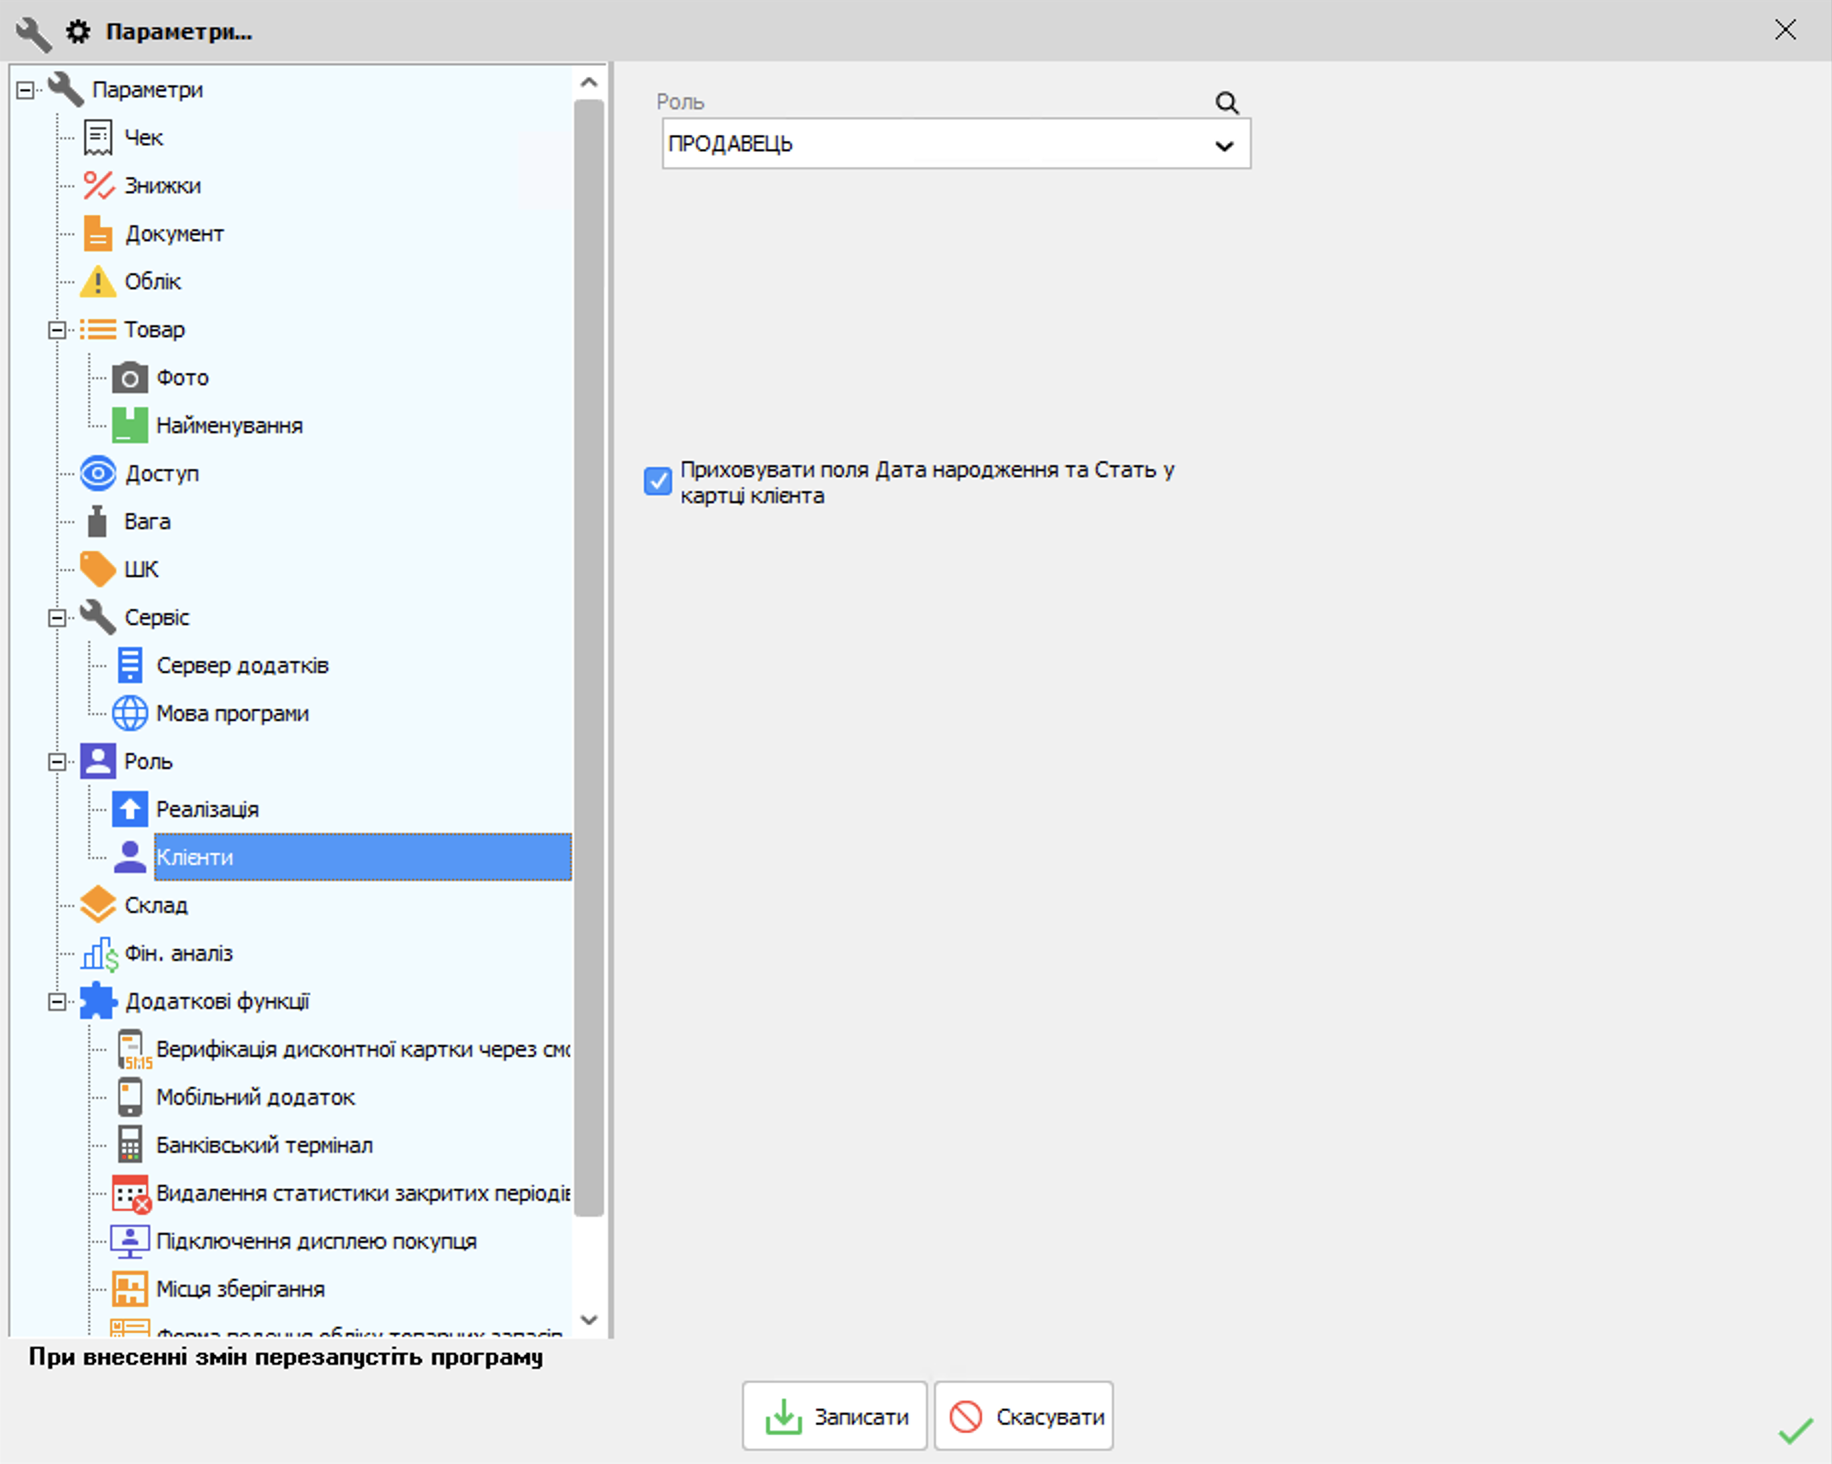
Task: Click the search magnifier above Роль field
Action: pyautogui.click(x=1227, y=103)
